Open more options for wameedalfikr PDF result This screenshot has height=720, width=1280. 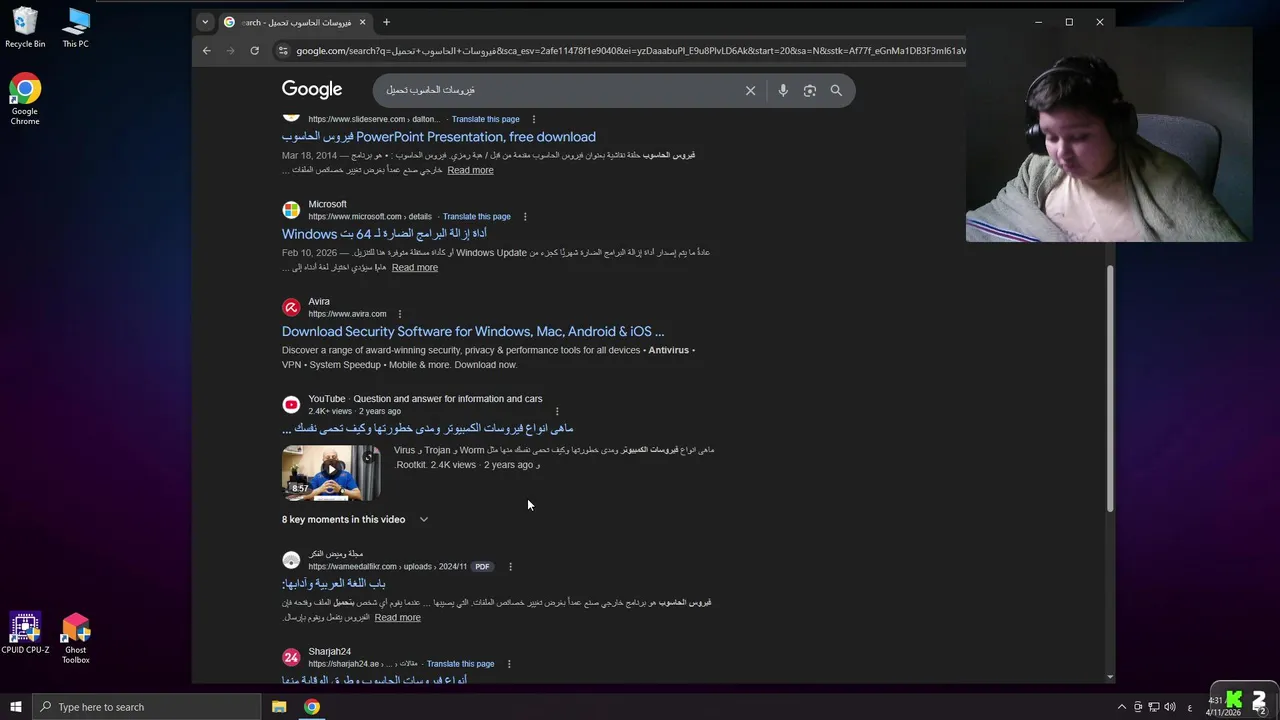point(510,567)
